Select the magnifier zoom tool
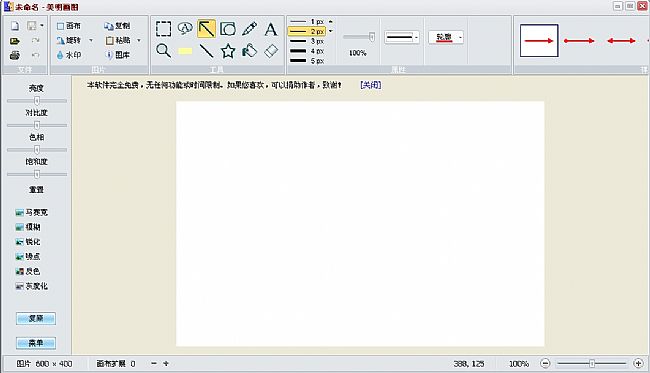 pos(163,51)
